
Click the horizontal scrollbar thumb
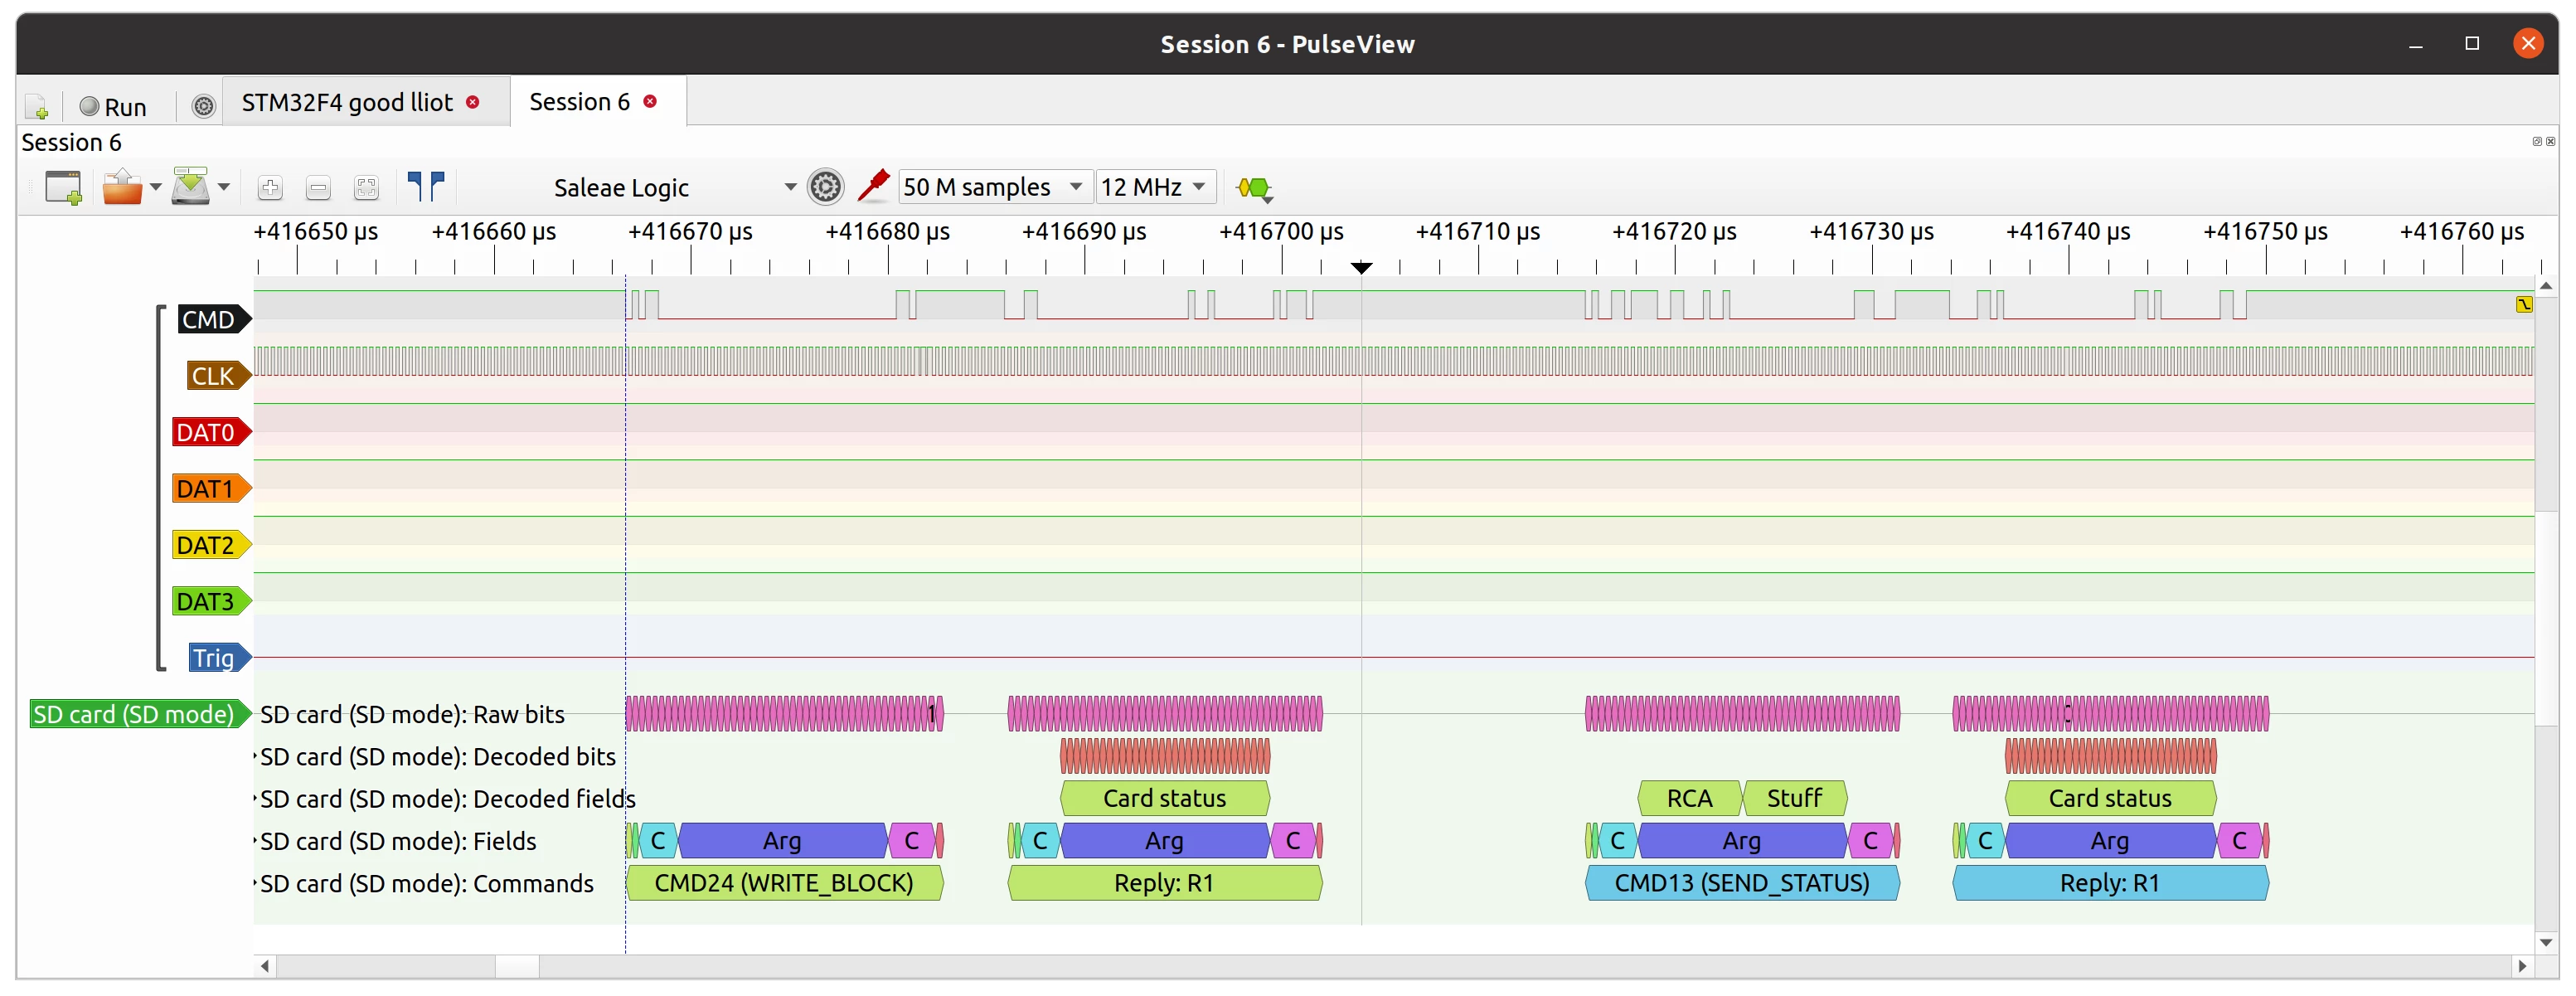(x=517, y=966)
